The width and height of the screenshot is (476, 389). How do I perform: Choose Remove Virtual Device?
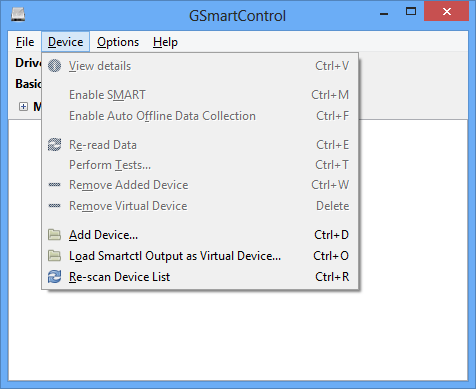click(x=200, y=206)
